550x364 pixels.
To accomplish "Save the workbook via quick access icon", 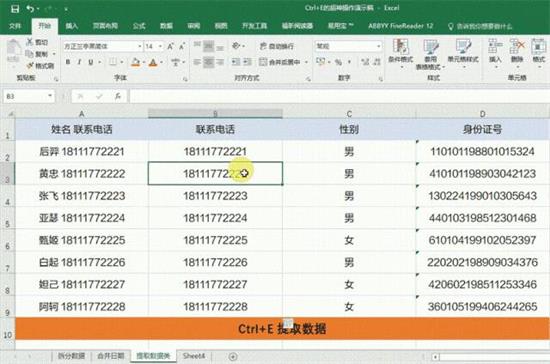I will pos(15,8).
